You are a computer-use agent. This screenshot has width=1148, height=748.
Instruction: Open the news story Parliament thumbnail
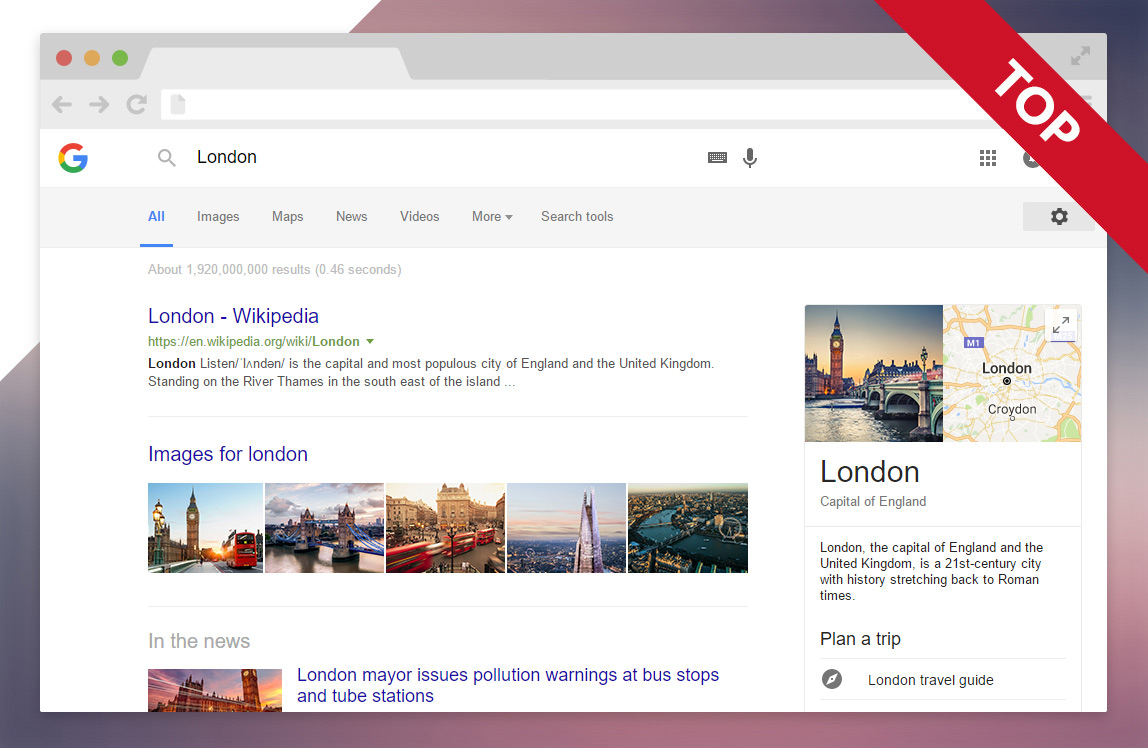point(215,690)
